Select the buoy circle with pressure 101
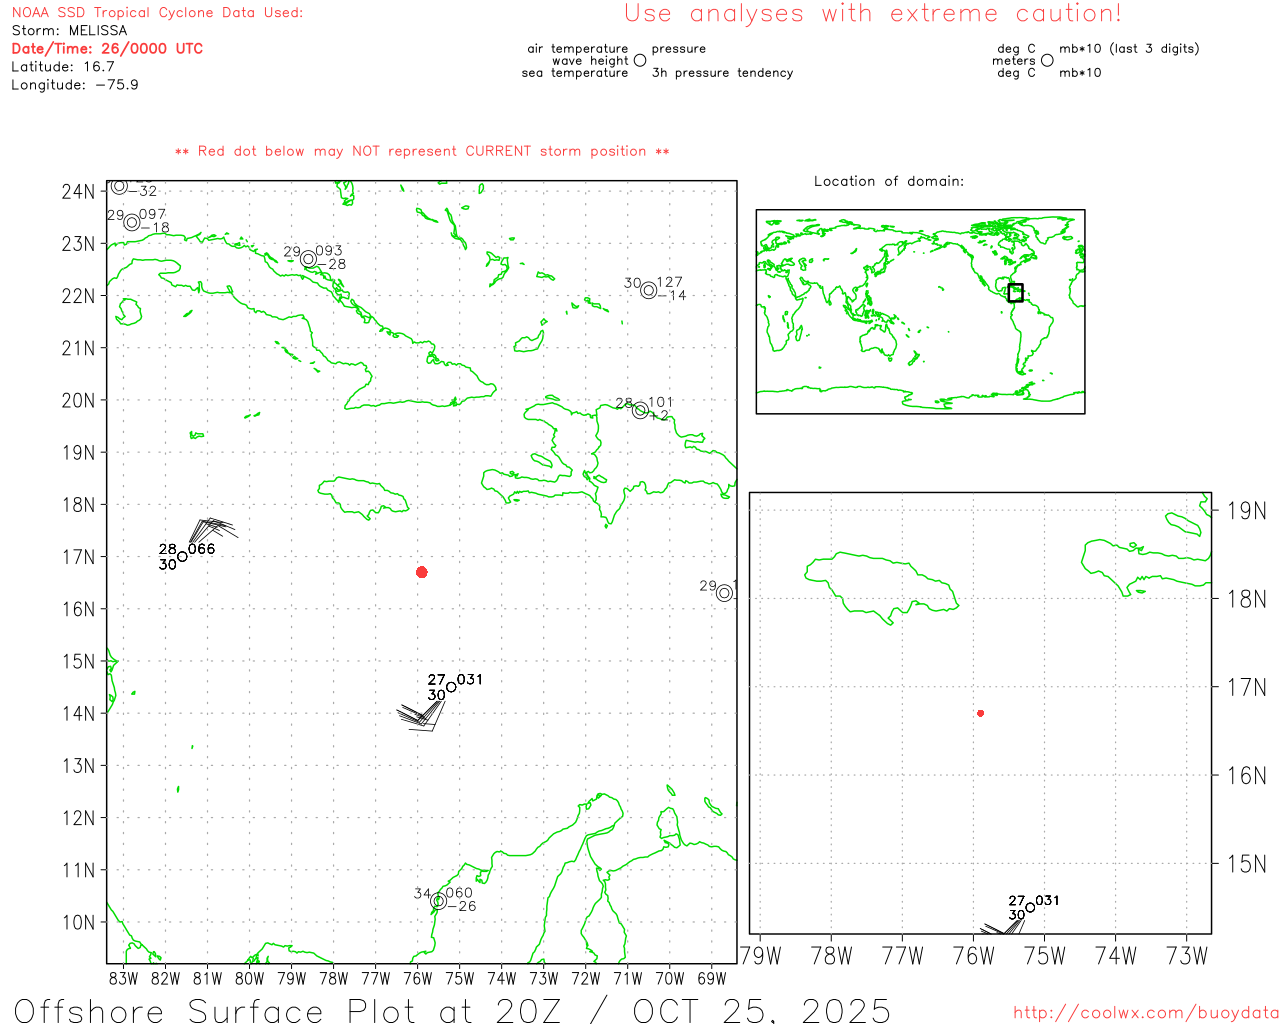 (x=640, y=410)
